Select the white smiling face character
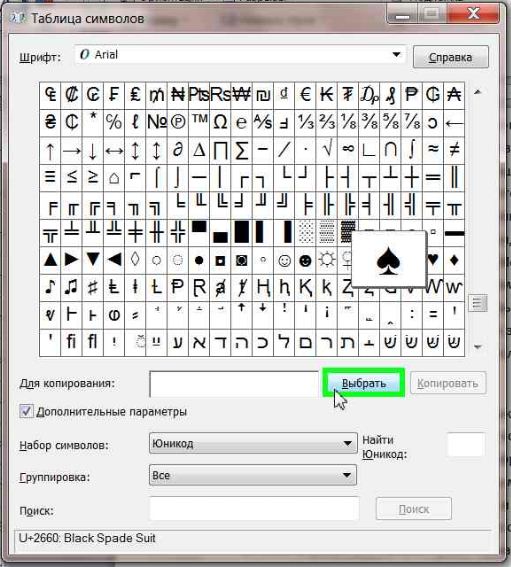Image resolution: width=511 pixels, height=567 pixels. tap(284, 260)
